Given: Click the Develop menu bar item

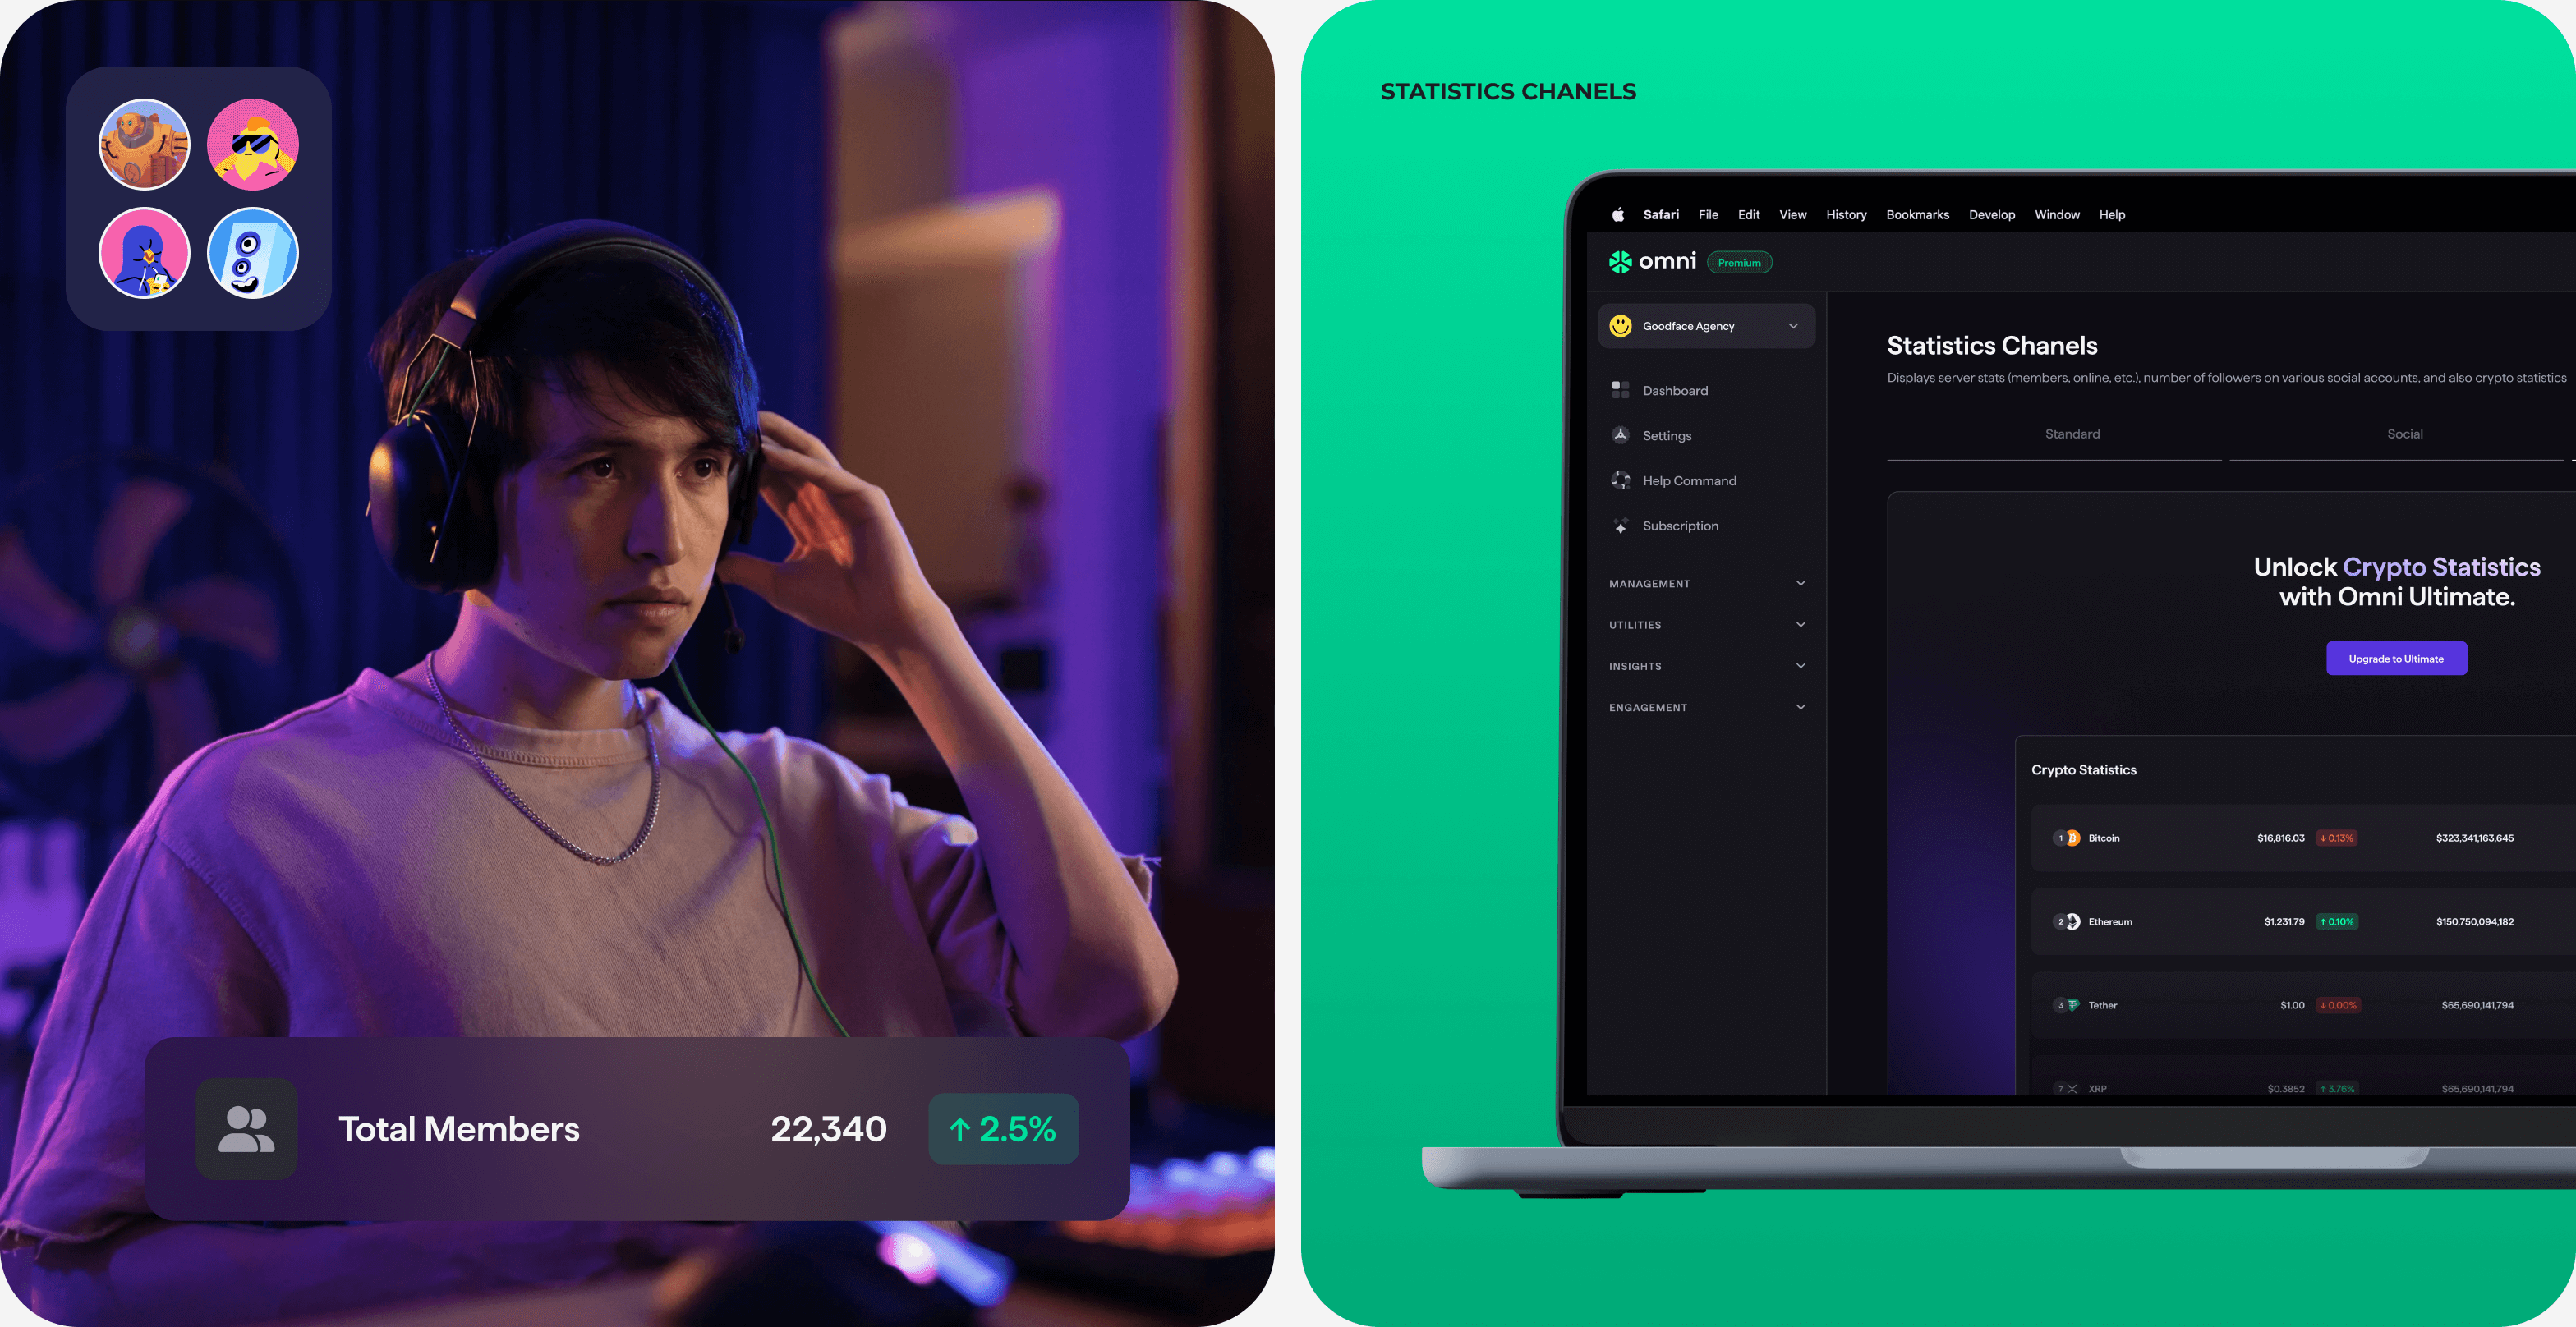Looking at the screenshot, I should 1990,215.
